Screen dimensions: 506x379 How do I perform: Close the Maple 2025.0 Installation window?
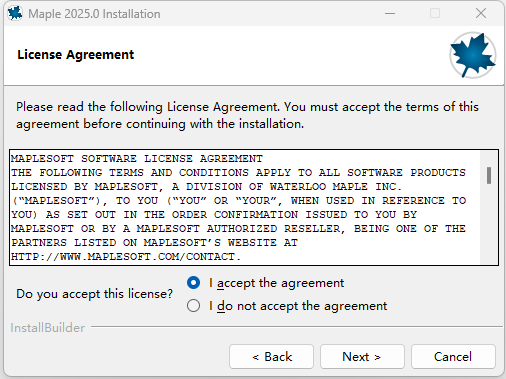481,14
